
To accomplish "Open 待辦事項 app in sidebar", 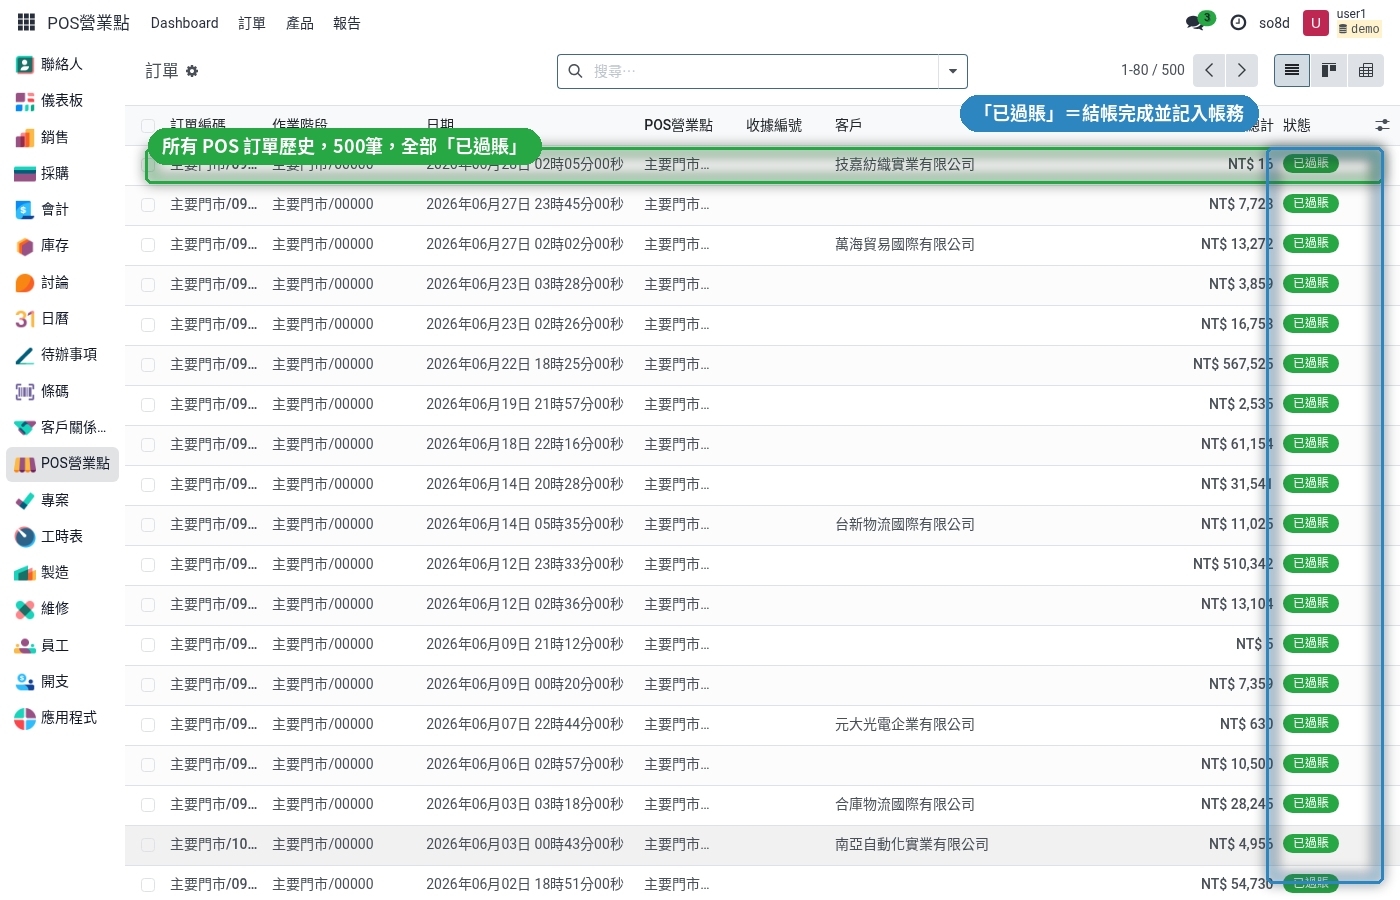I will click(x=62, y=355).
